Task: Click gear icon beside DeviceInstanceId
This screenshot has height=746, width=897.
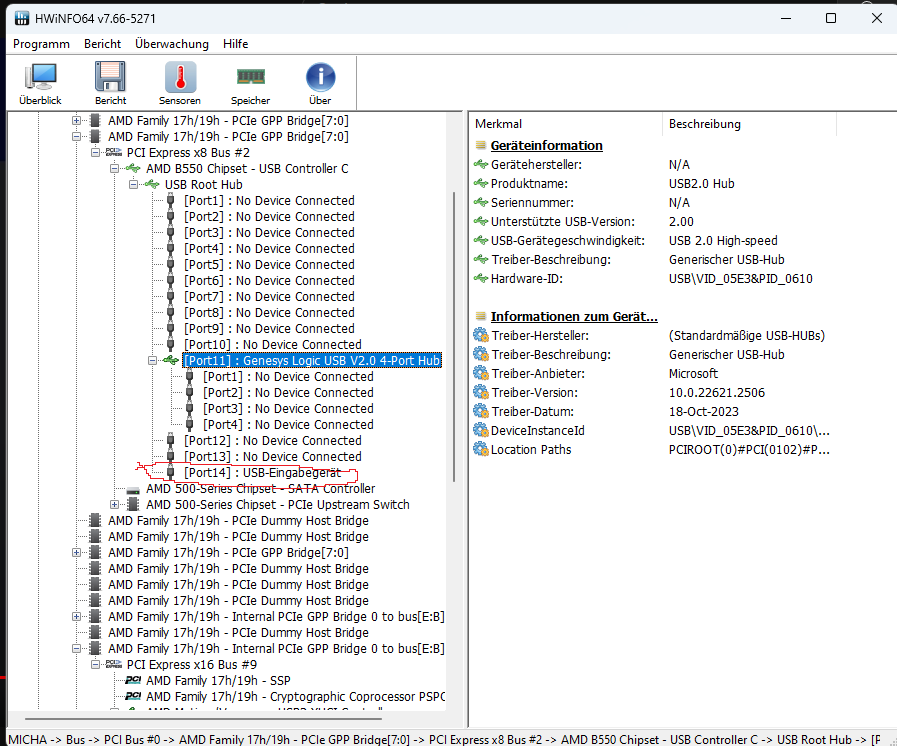Action: click(481, 430)
